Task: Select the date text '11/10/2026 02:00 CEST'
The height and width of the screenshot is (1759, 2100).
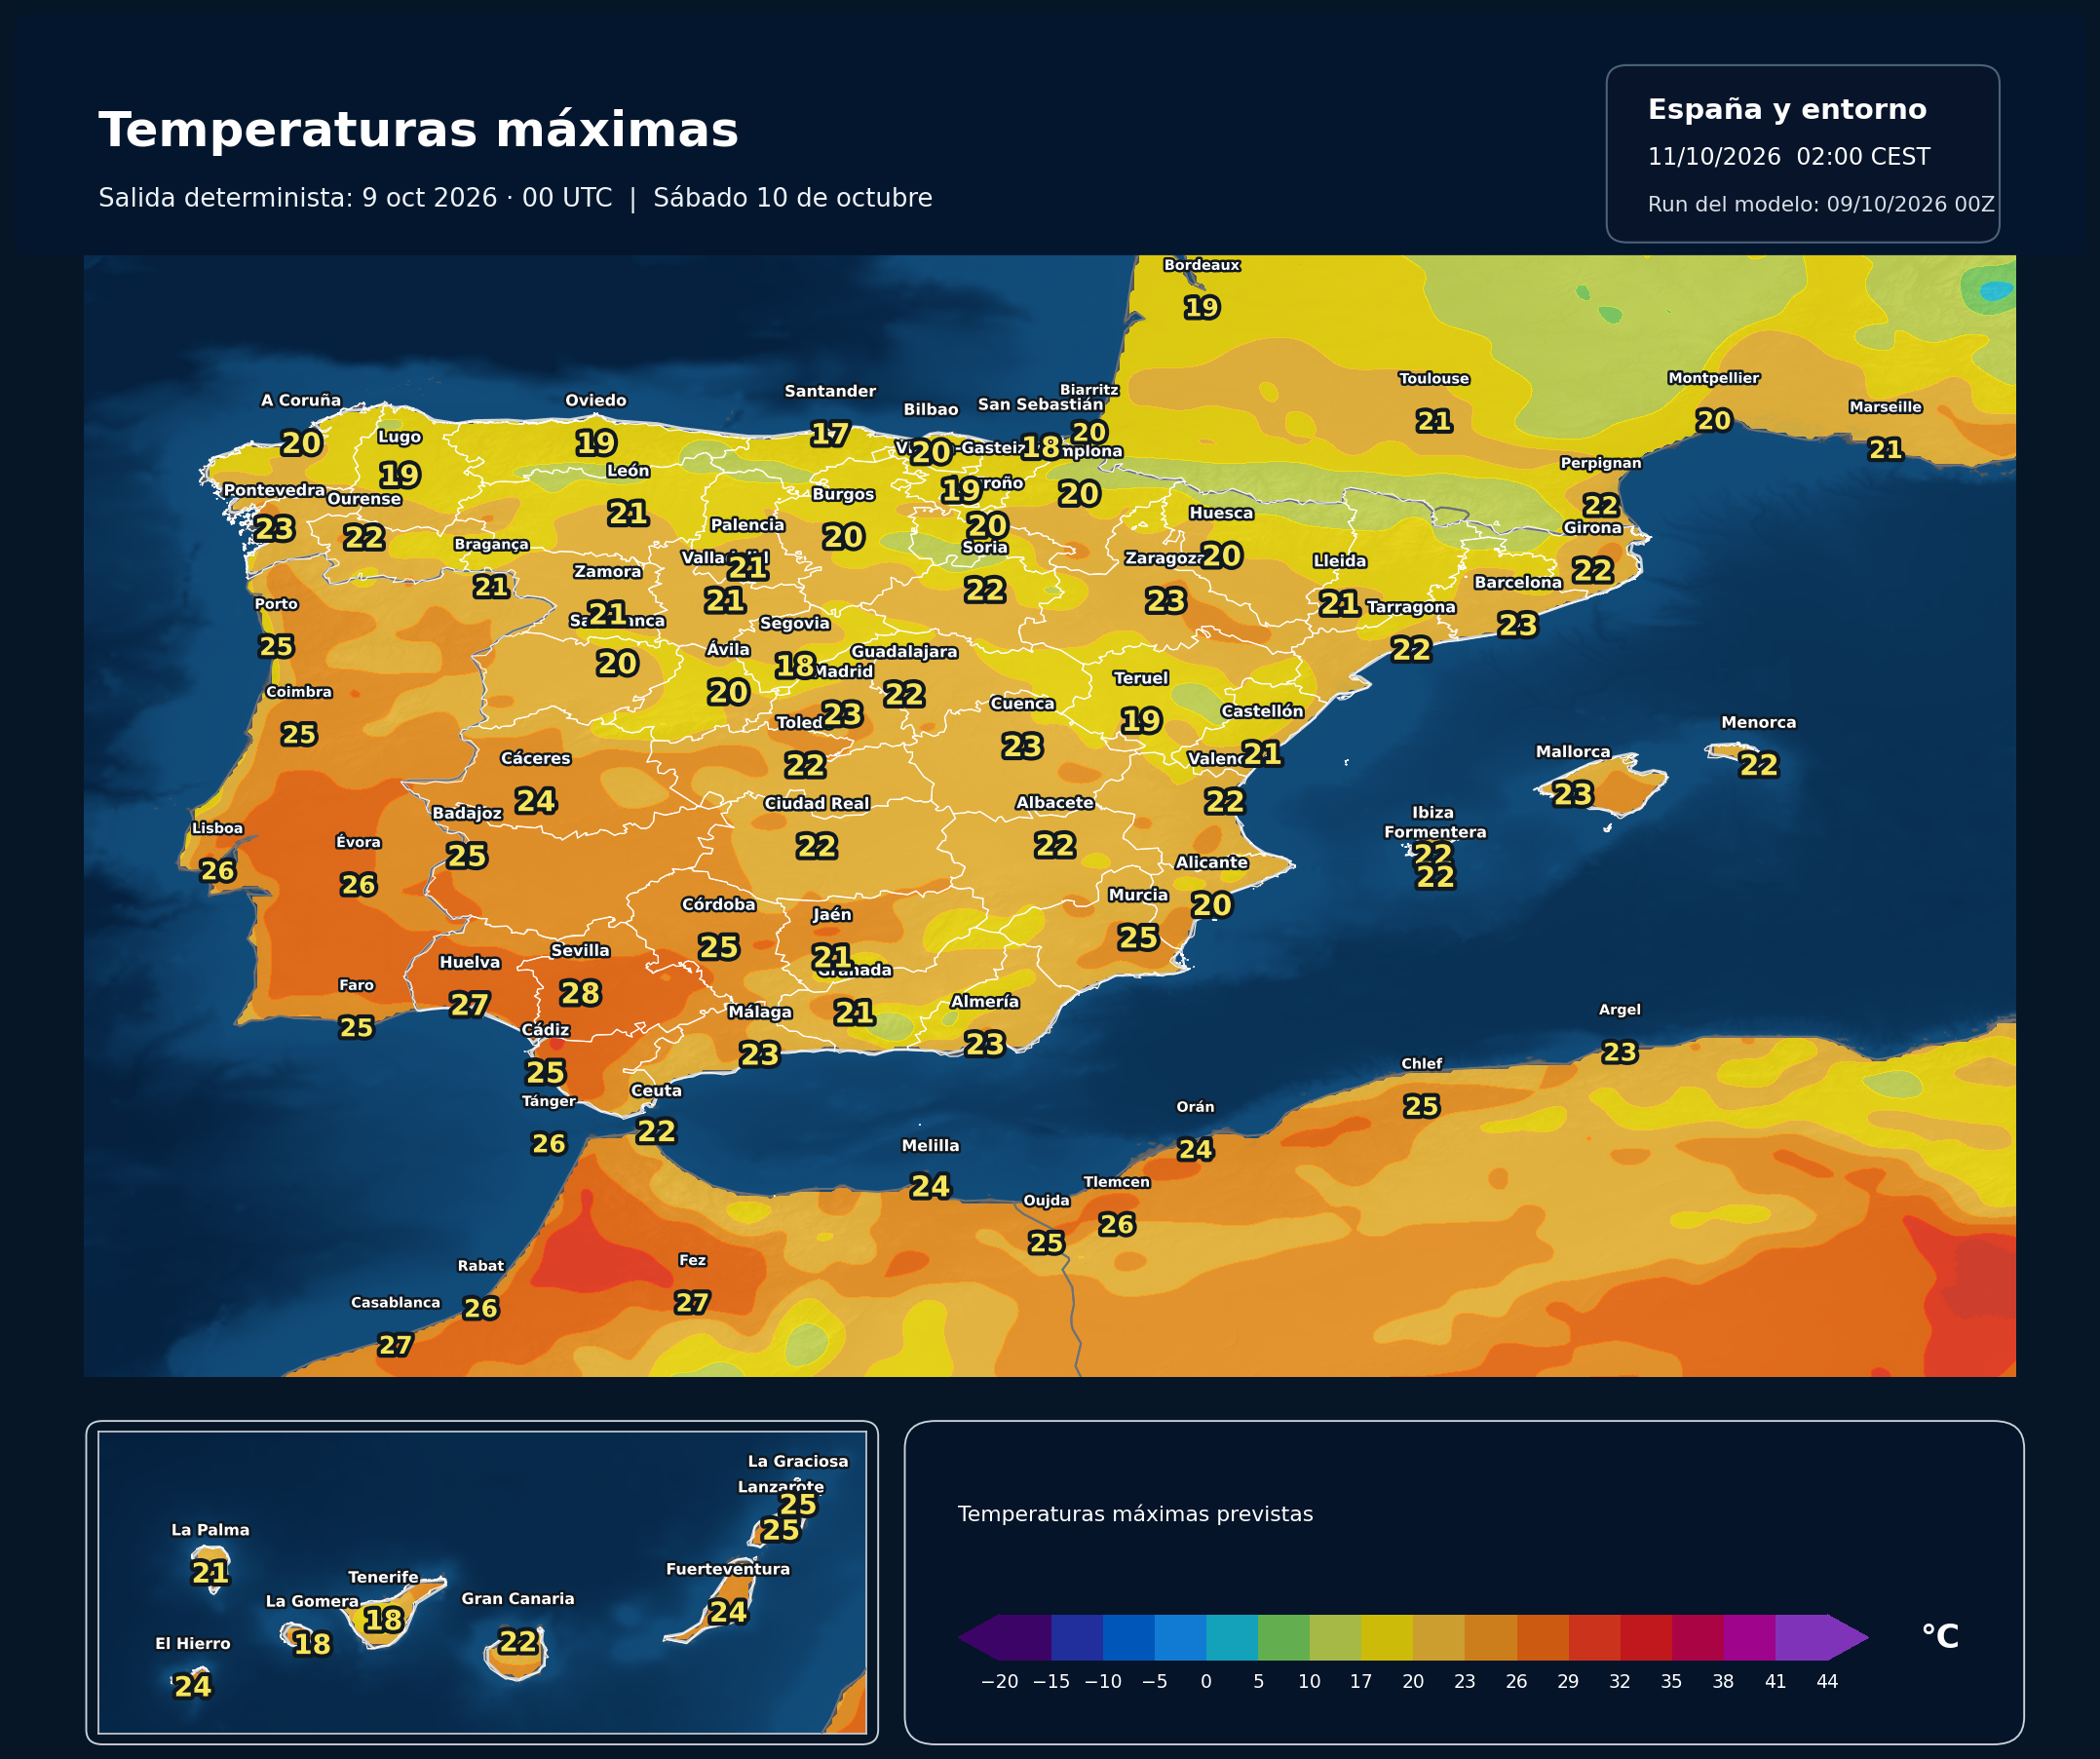Action: 1789,157
